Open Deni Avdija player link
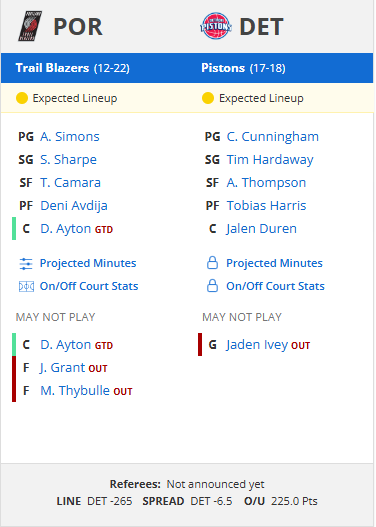This screenshot has width=376, height=527. click(x=74, y=206)
